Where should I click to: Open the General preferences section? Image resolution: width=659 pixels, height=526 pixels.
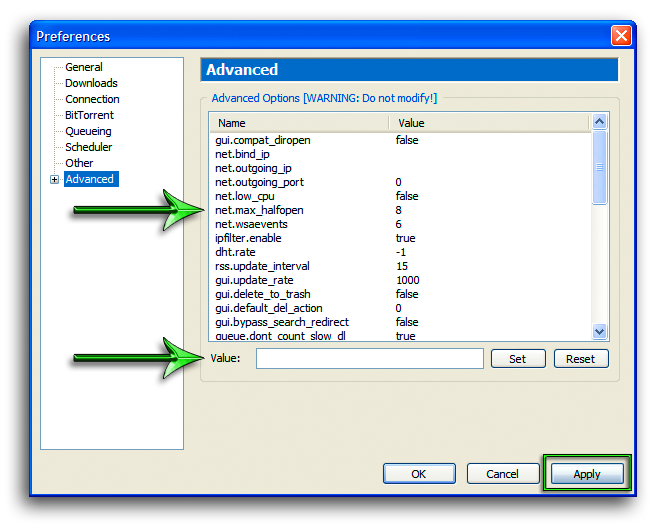point(84,67)
